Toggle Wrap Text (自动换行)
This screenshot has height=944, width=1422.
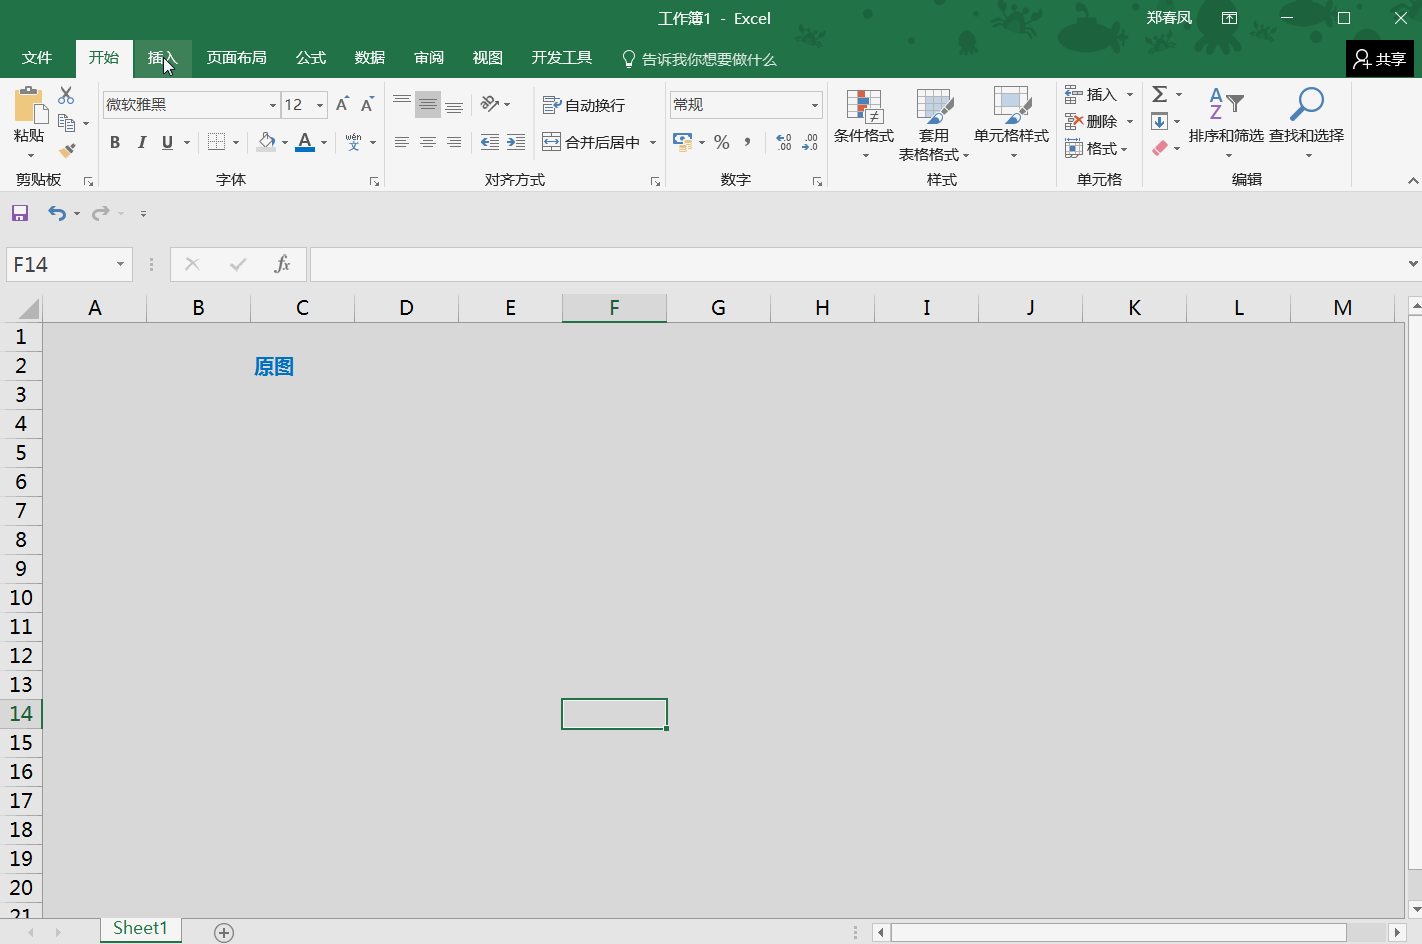584,105
